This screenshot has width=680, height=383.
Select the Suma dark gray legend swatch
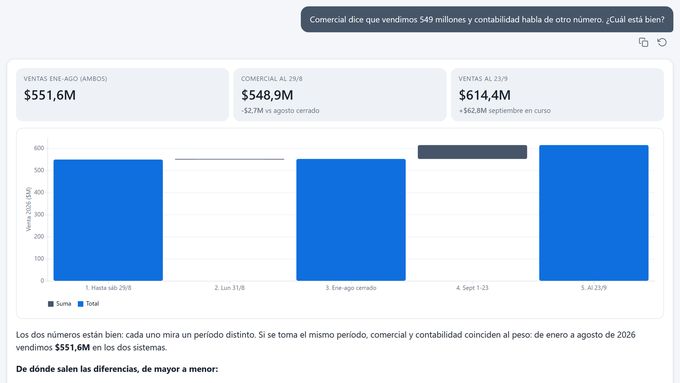[x=51, y=304]
